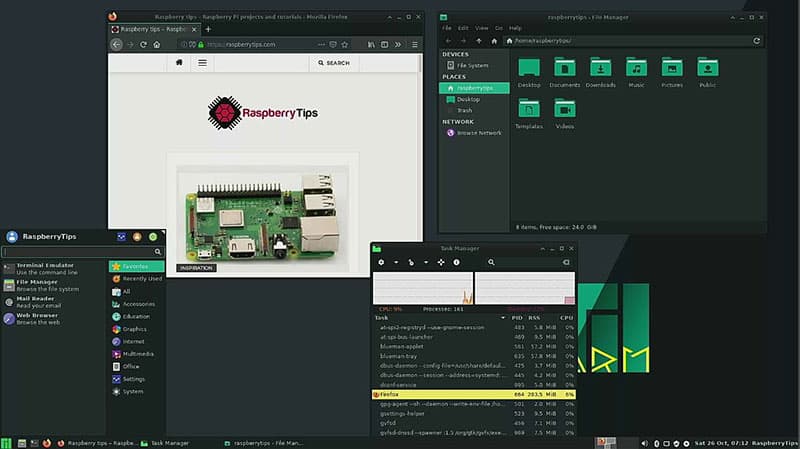
Task: Launch Web Browser from Whisker favorites
Action: (x=54, y=319)
